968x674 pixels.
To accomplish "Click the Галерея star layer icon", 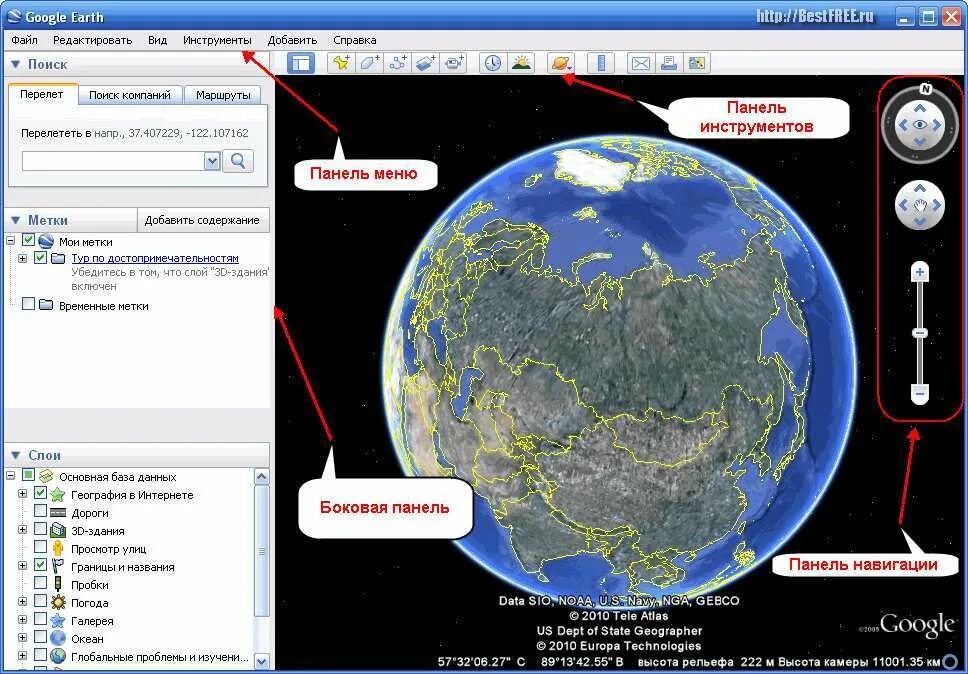I will coord(57,620).
